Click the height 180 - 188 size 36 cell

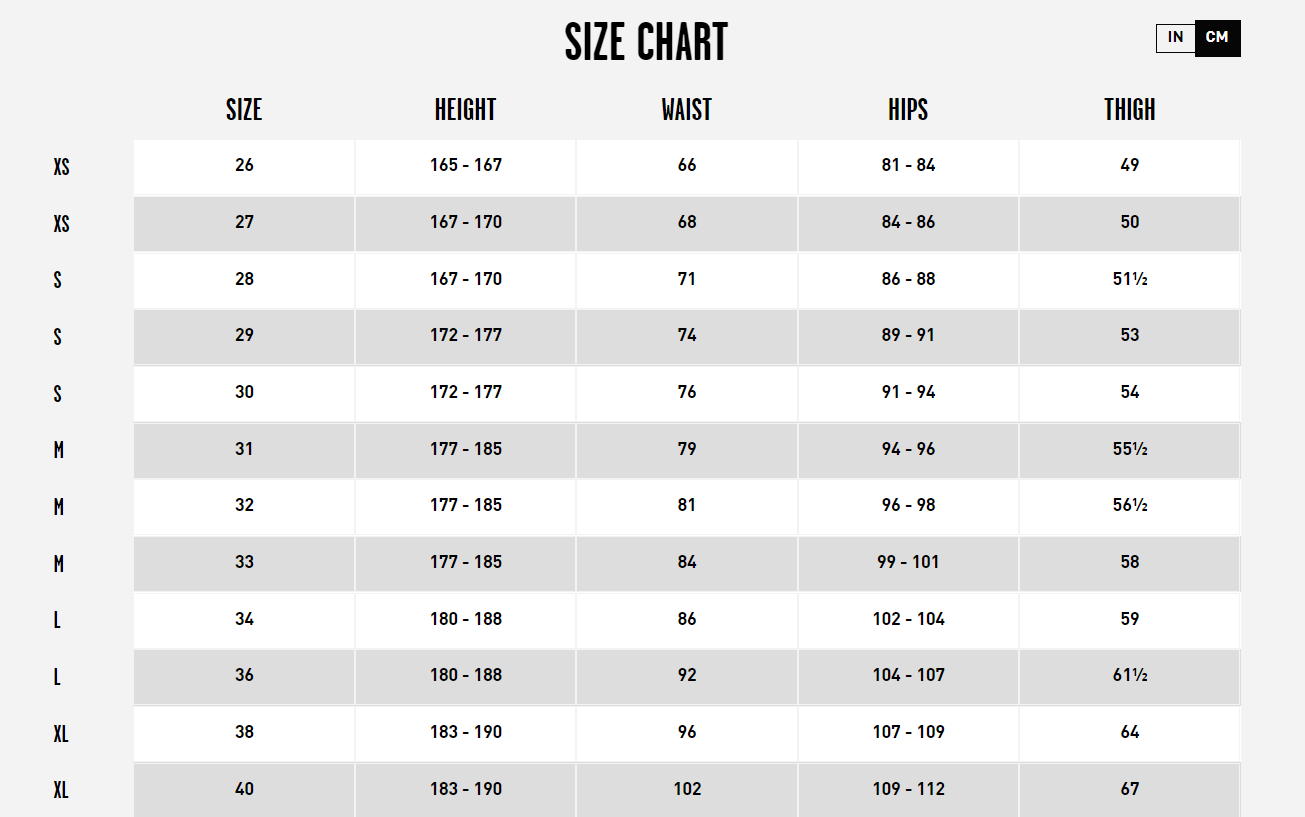click(x=466, y=676)
